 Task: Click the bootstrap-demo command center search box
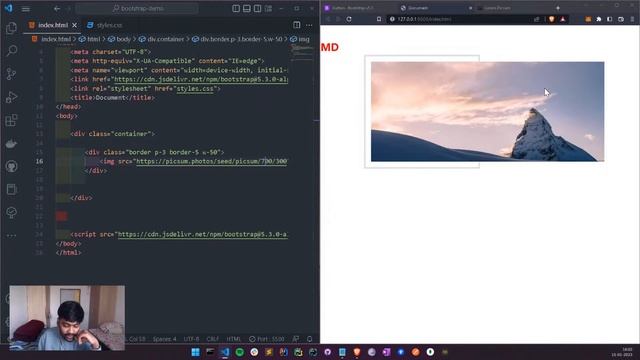click(x=137, y=9)
